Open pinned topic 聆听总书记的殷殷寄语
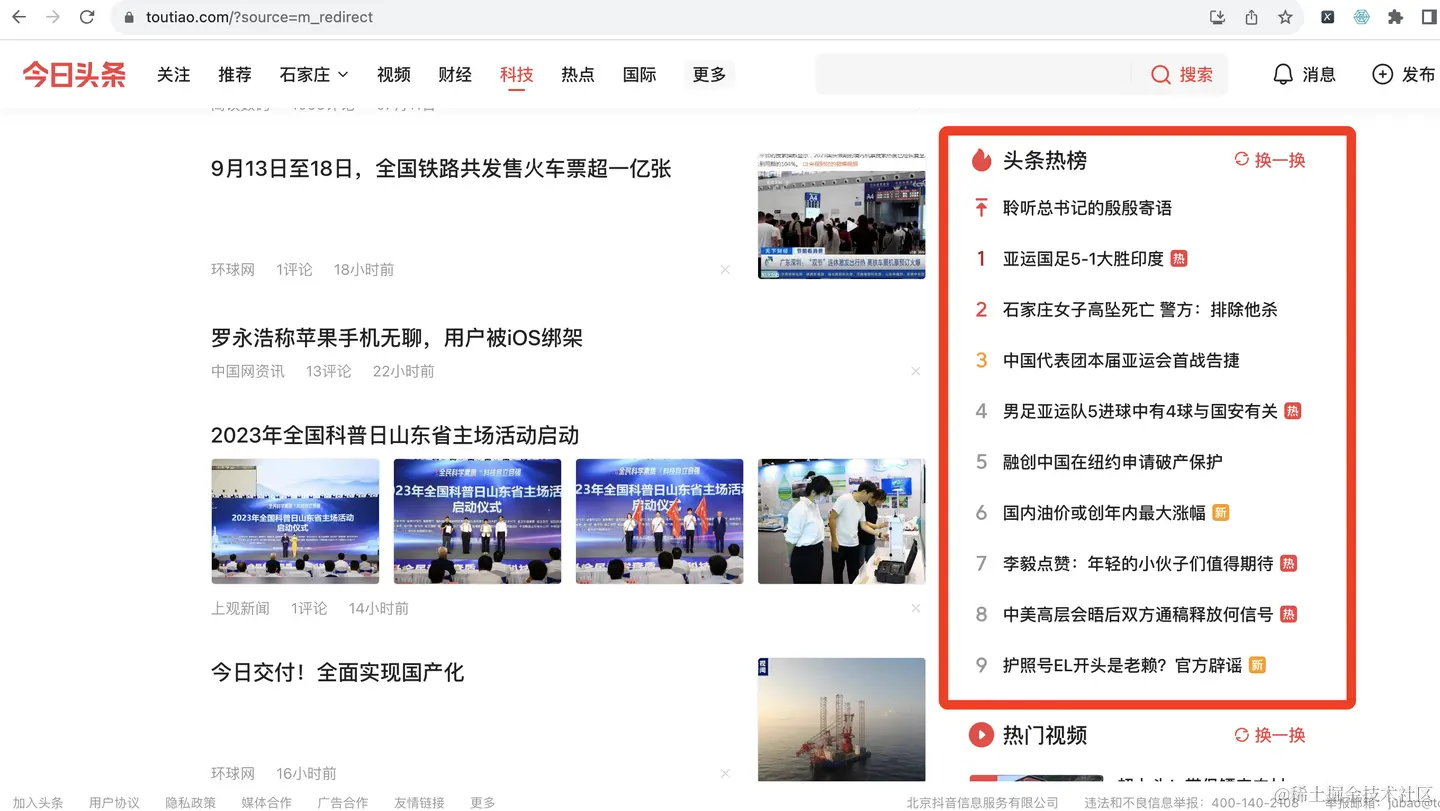The image size is (1440, 811). (x=1087, y=208)
